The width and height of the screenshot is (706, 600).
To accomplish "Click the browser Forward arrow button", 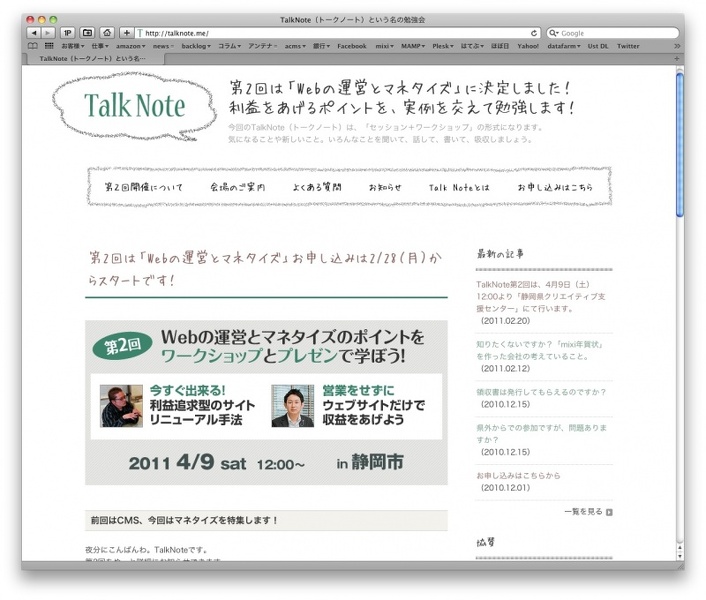I will (48, 33).
